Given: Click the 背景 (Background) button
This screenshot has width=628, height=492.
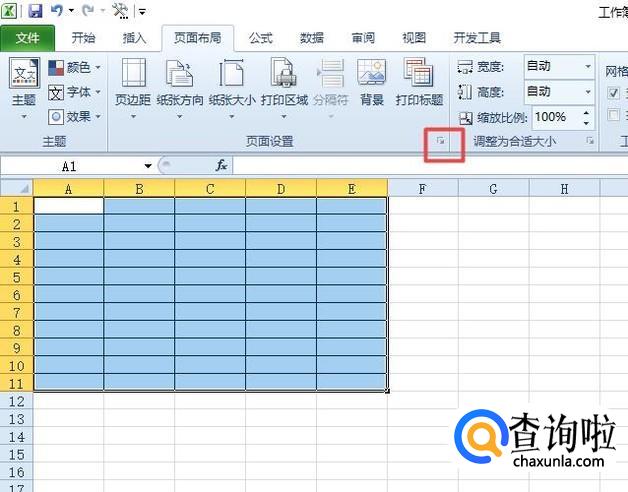Looking at the screenshot, I should [372, 83].
